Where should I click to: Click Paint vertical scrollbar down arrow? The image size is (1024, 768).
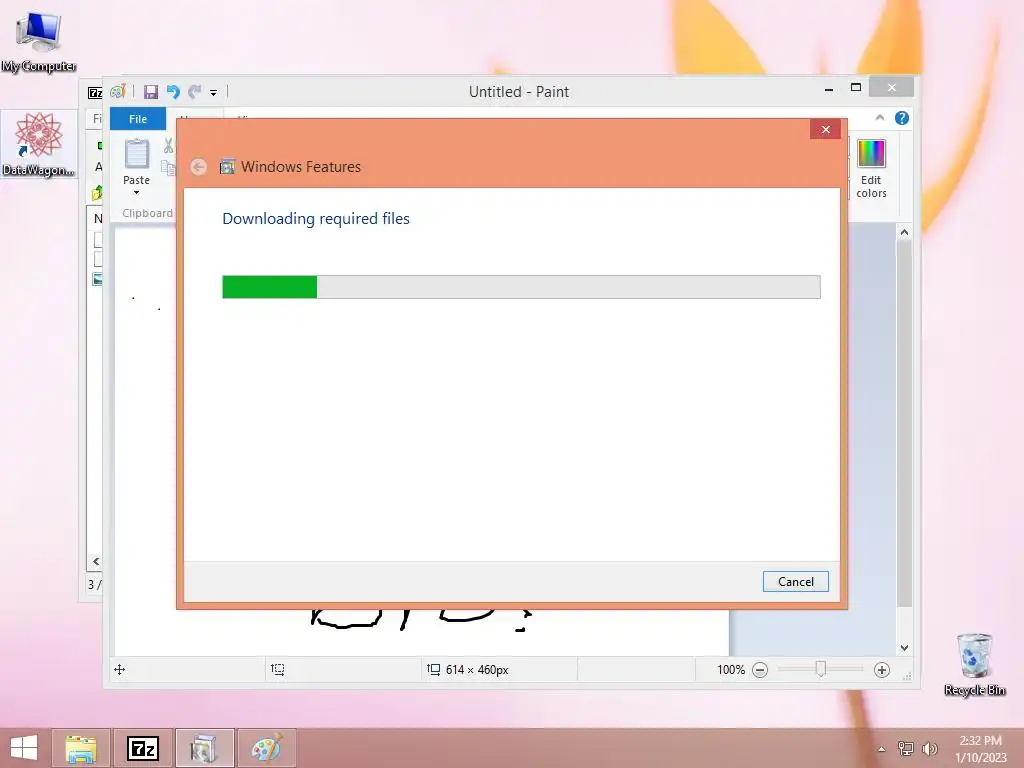[904, 648]
